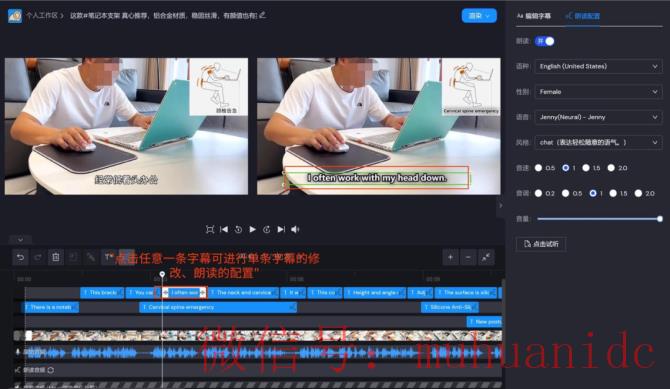Image resolution: width=670 pixels, height=389 pixels.
Task: Jump to the end of the video
Action: pyautogui.click(x=281, y=230)
